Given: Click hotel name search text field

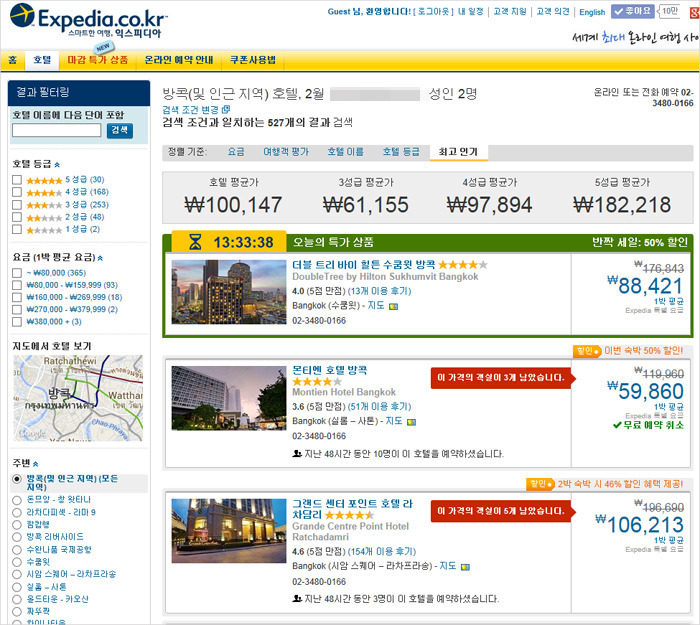Looking at the screenshot, I should tap(57, 130).
